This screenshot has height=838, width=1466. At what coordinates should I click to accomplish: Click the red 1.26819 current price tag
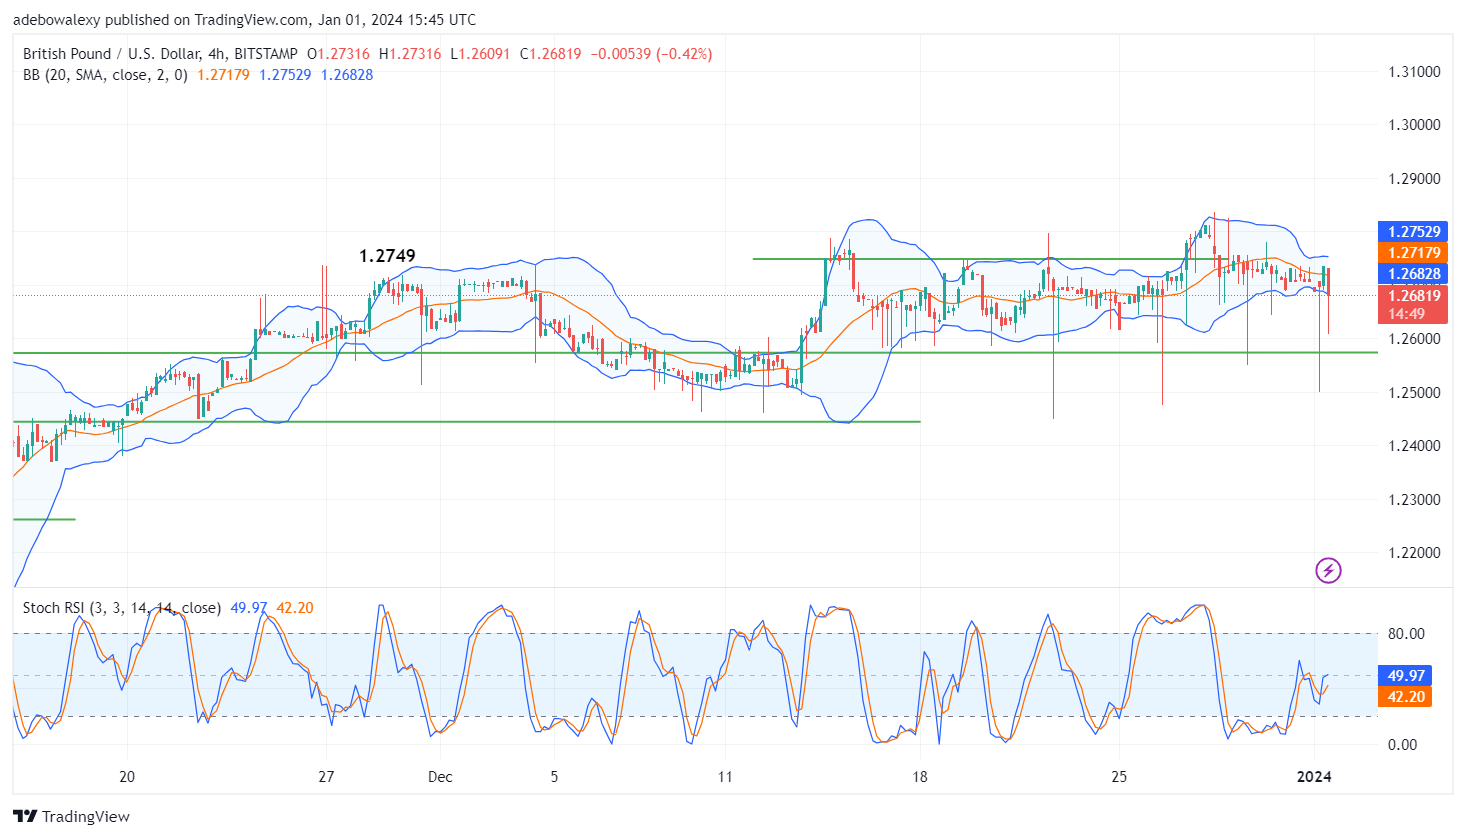pyautogui.click(x=1413, y=295)
